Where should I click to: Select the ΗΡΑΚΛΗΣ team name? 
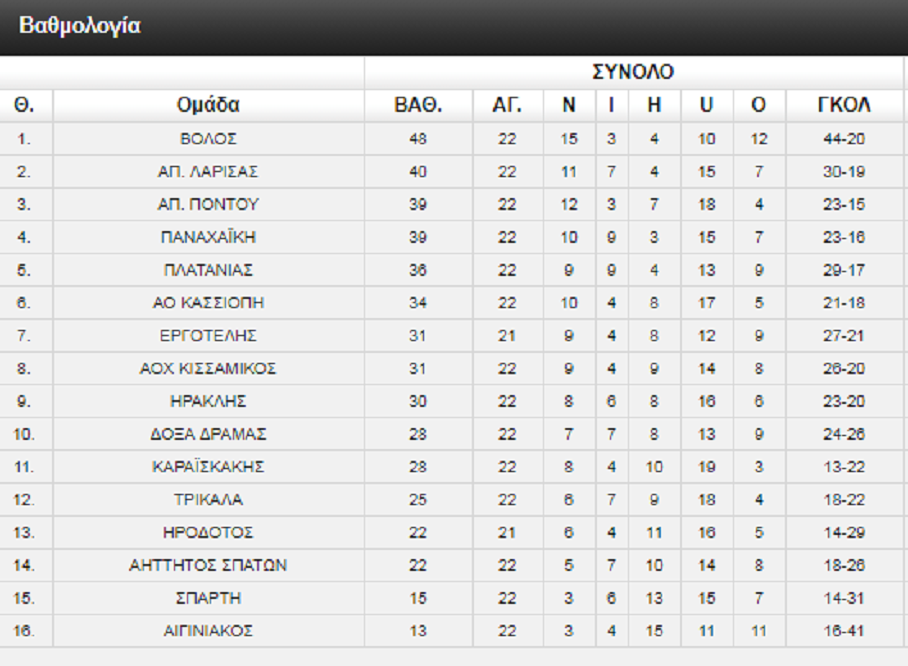tap(208, 401)
